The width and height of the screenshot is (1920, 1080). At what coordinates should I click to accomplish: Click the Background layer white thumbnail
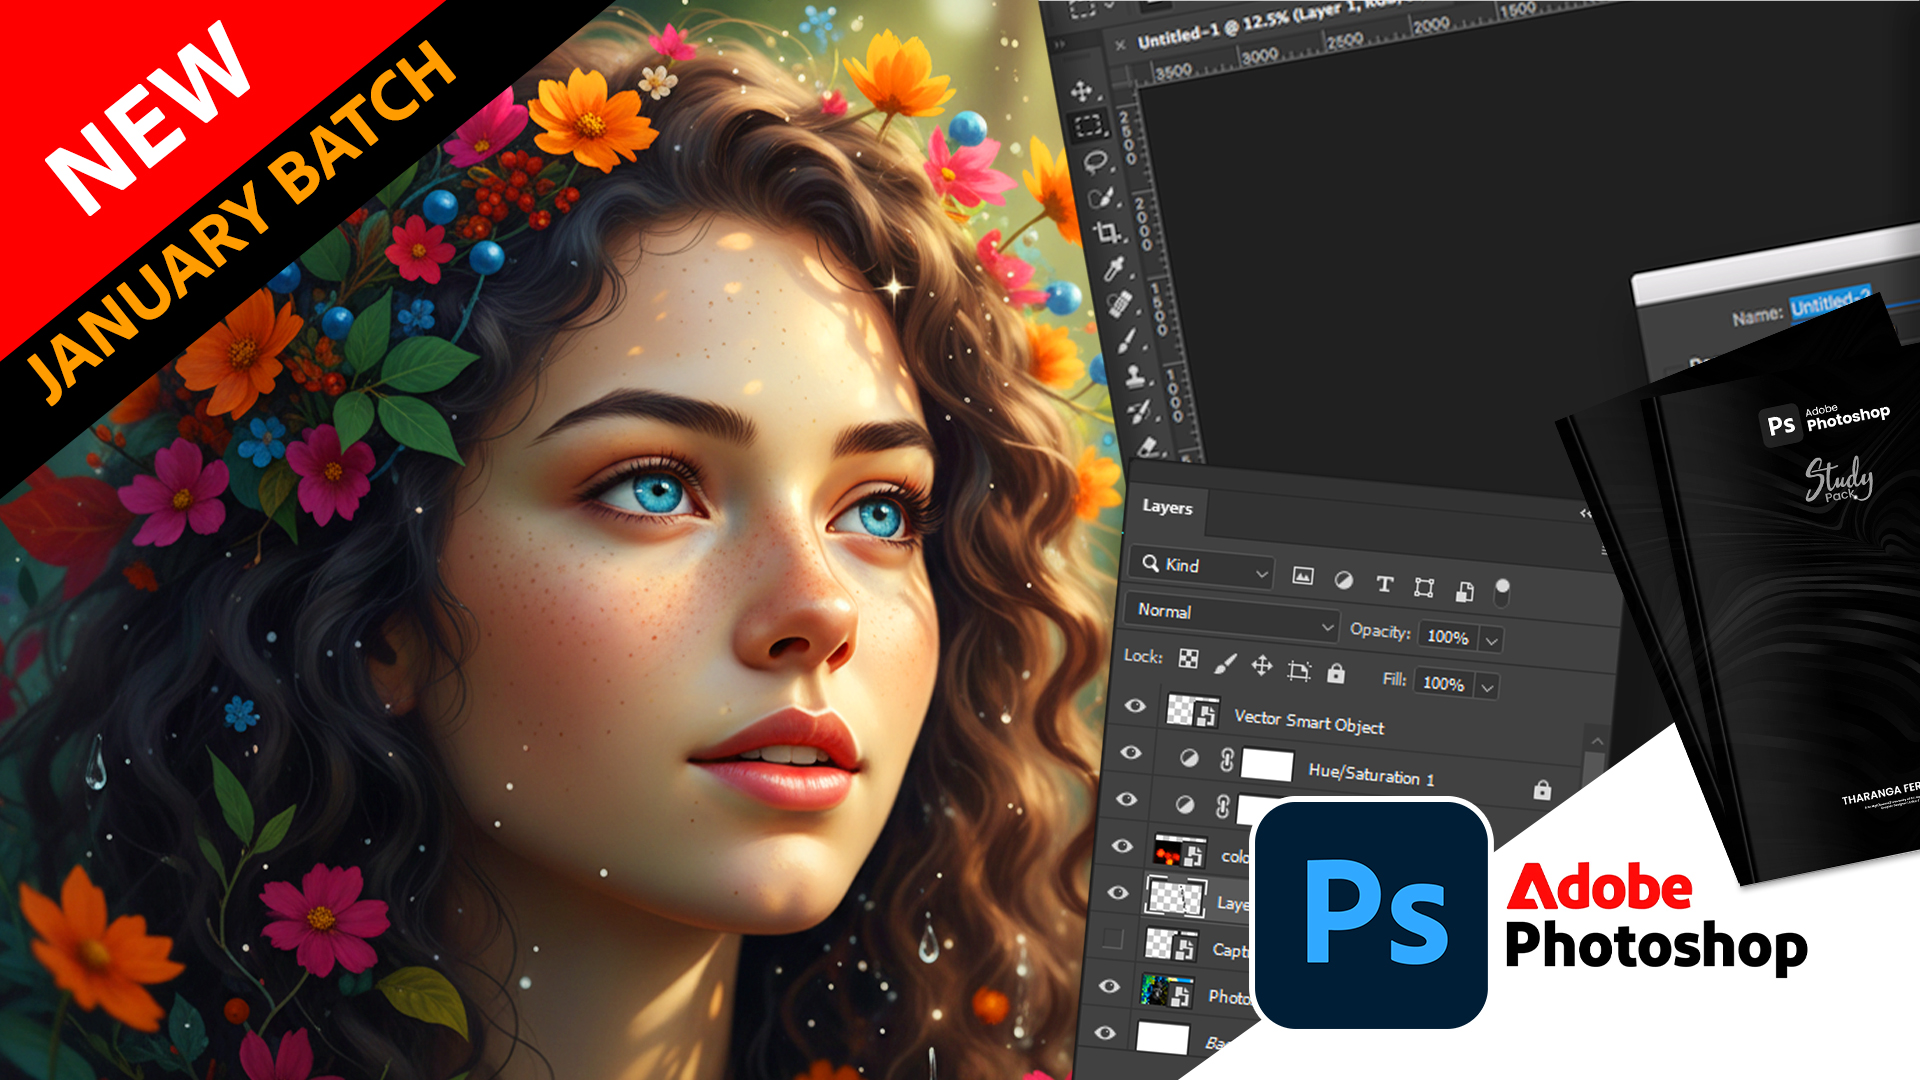tap(1162, 1038)
